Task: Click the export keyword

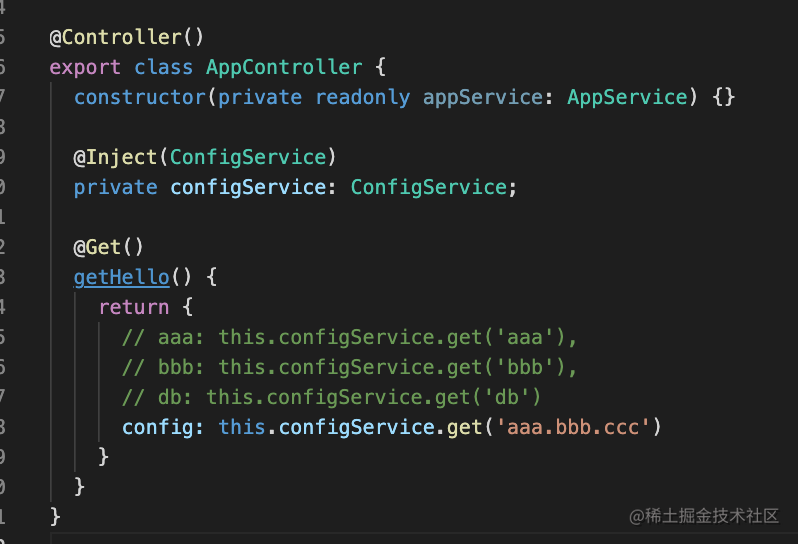Action: tap(85, 68)
